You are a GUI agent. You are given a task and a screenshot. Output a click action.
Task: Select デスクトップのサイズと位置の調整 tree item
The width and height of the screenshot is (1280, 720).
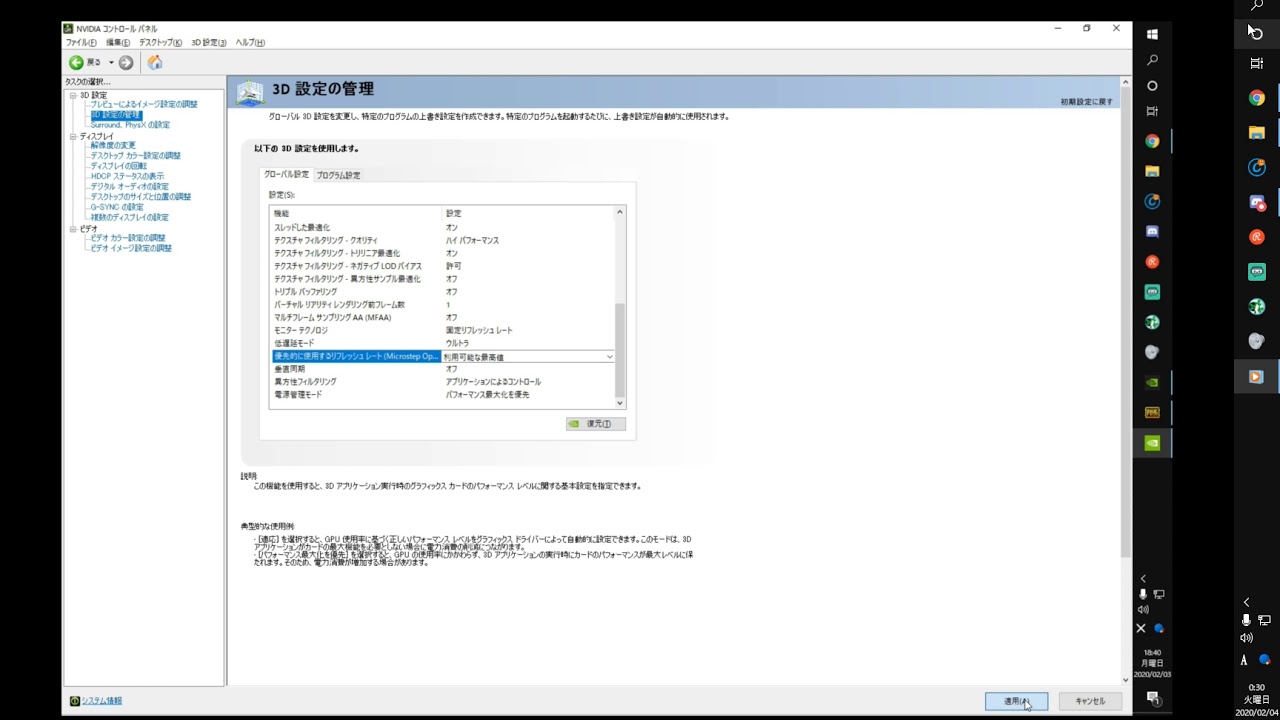point(140,197)
